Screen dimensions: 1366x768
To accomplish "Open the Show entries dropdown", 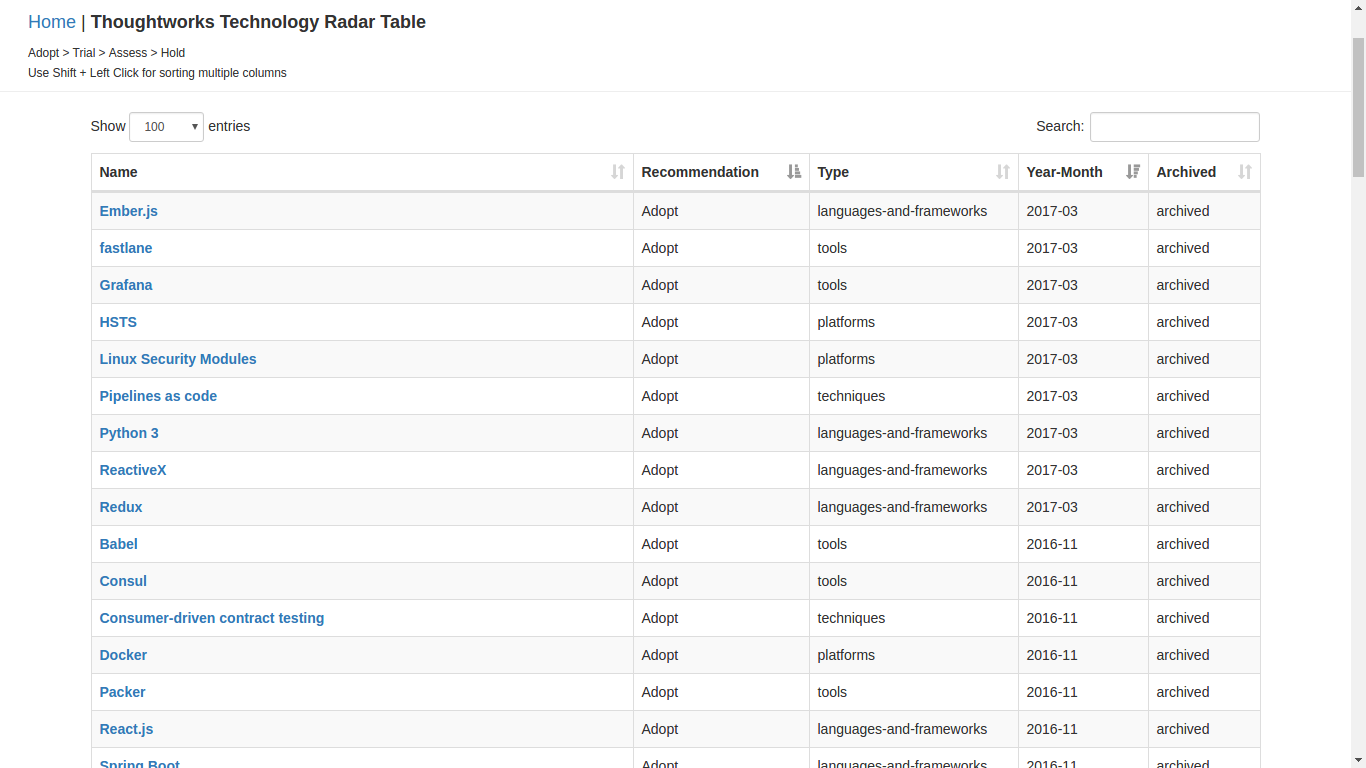I will click(166, 127).
